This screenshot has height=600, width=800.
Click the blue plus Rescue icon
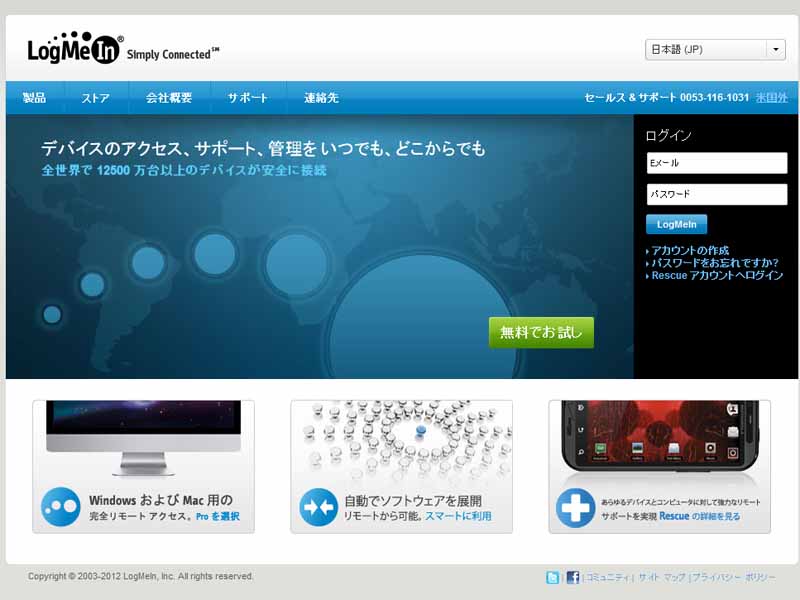576,508
